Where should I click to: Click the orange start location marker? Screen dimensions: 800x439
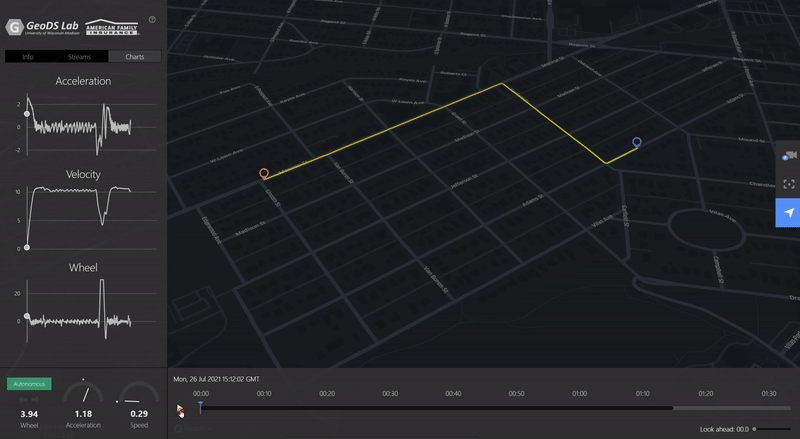pos(264,174)
